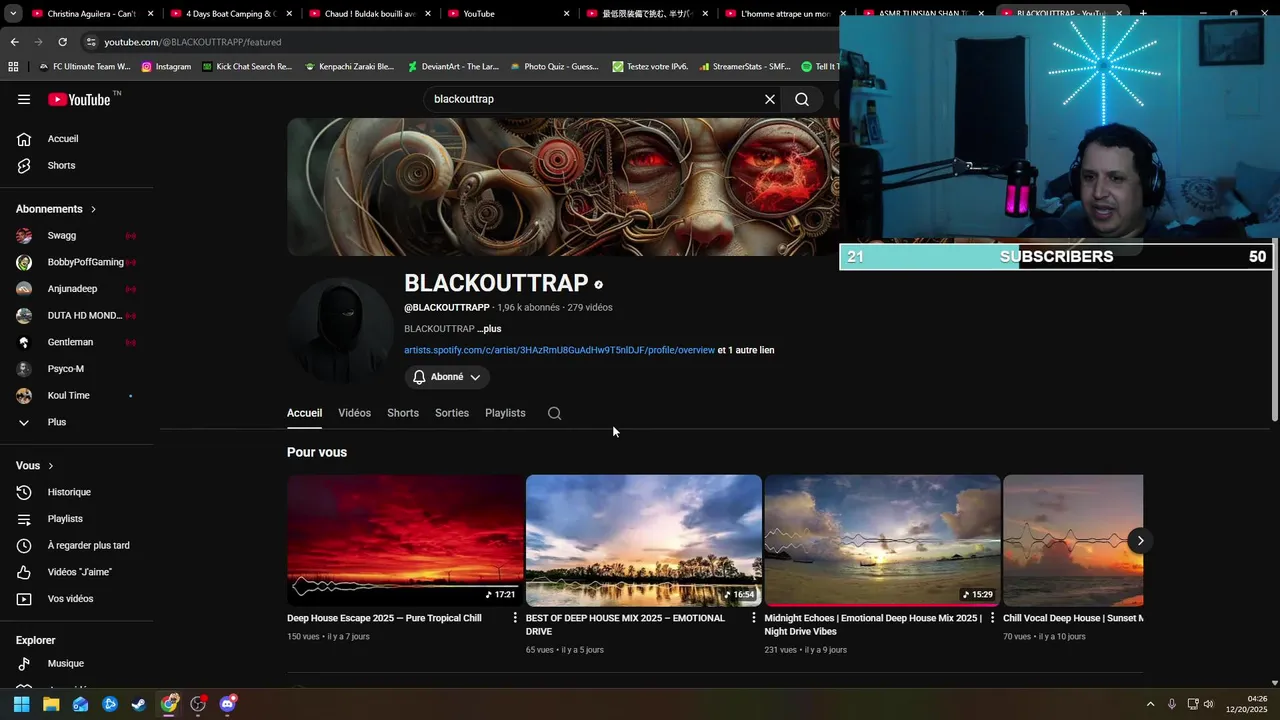The height and width of the screenshot is (720, 1280).
Task: Open the Instagram bookmark
Action: [x=166, y=66]
